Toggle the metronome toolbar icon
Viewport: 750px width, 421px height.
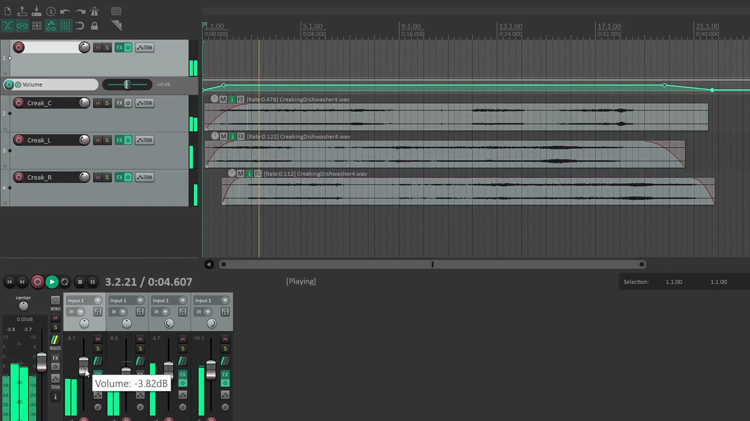point(94,11)
